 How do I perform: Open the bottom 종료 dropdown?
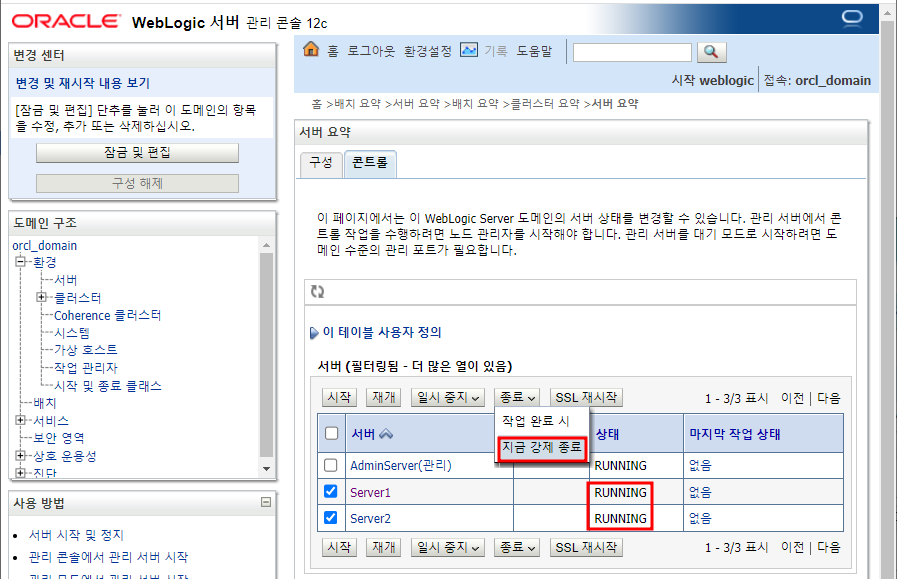pyautogui.click(x=517, y=548)
